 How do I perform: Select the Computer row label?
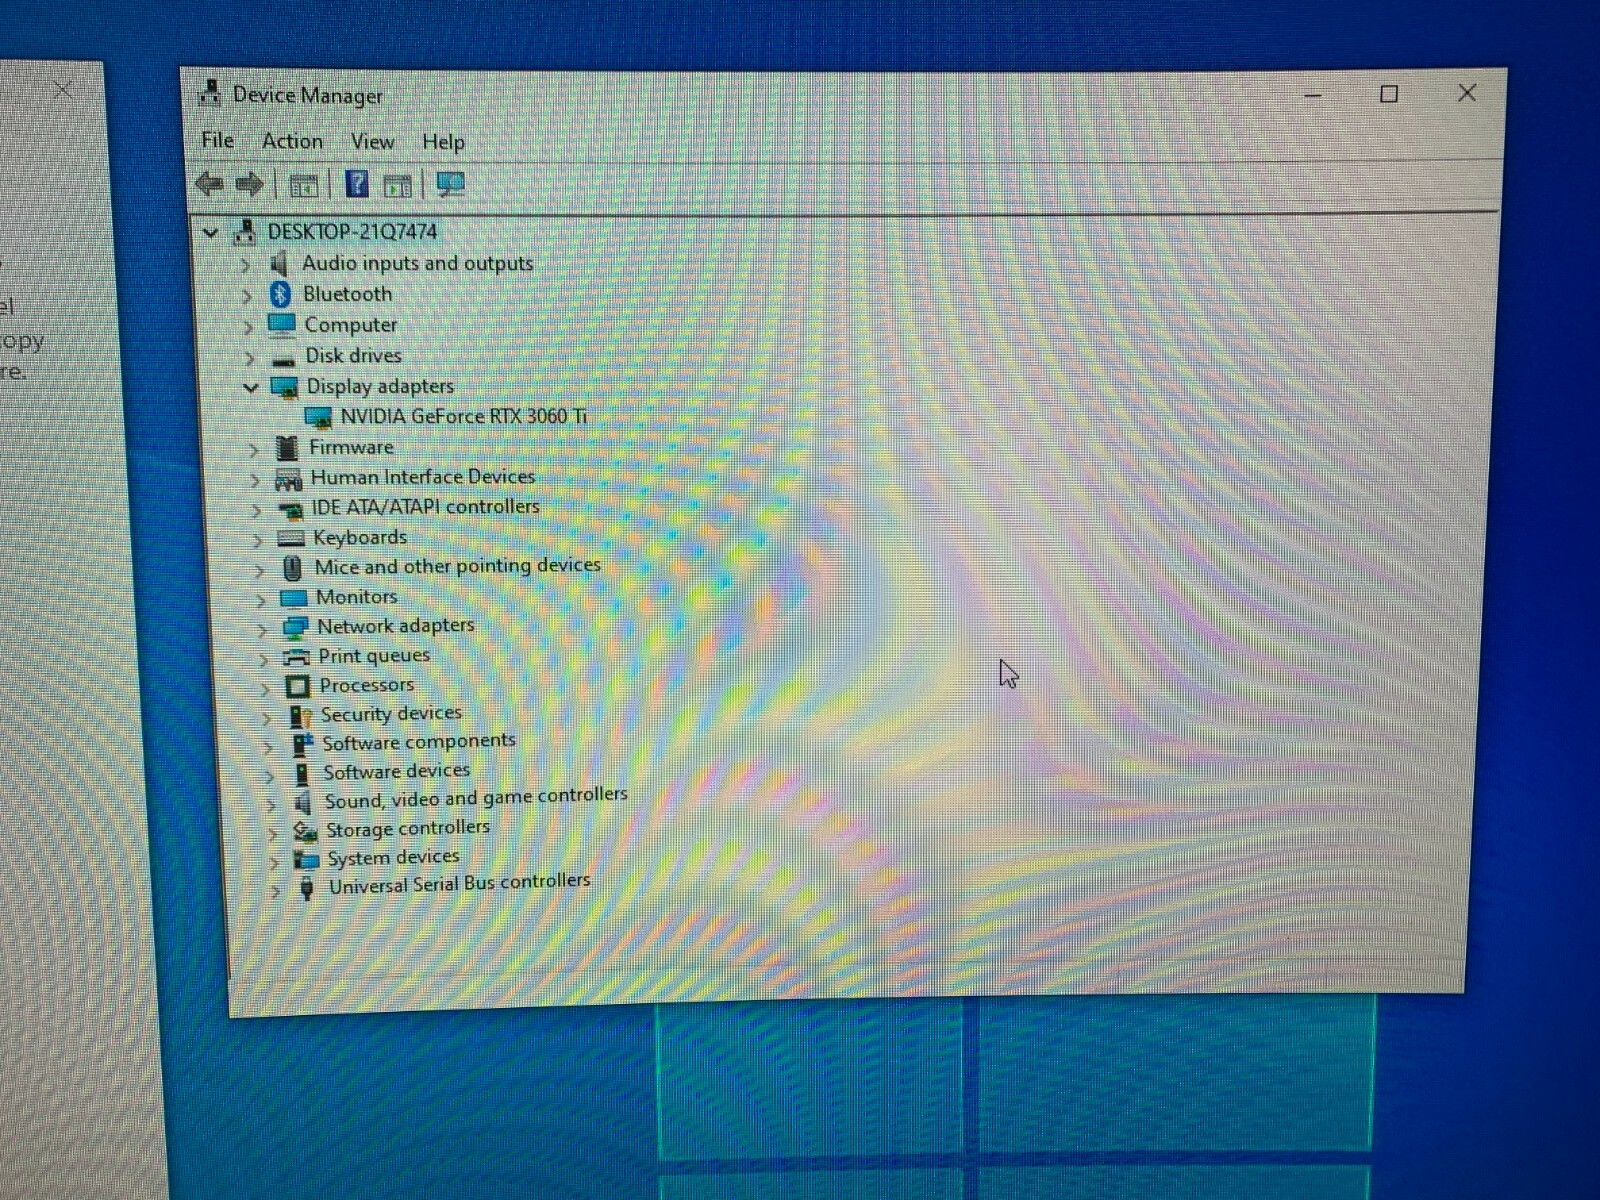[351, 325]
